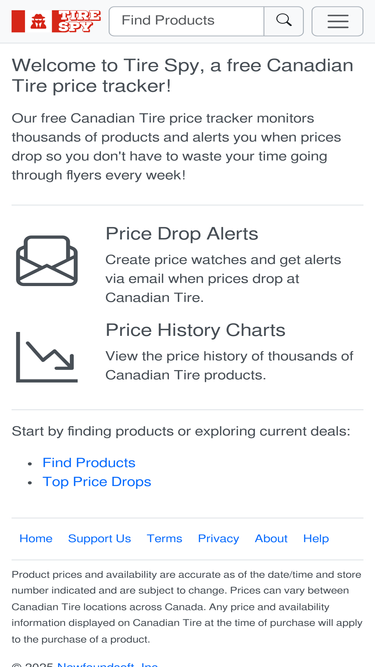Screen dimensions: 375x667
Task: Click the downward chart Price History icon
Action: [x=47, y=357]
